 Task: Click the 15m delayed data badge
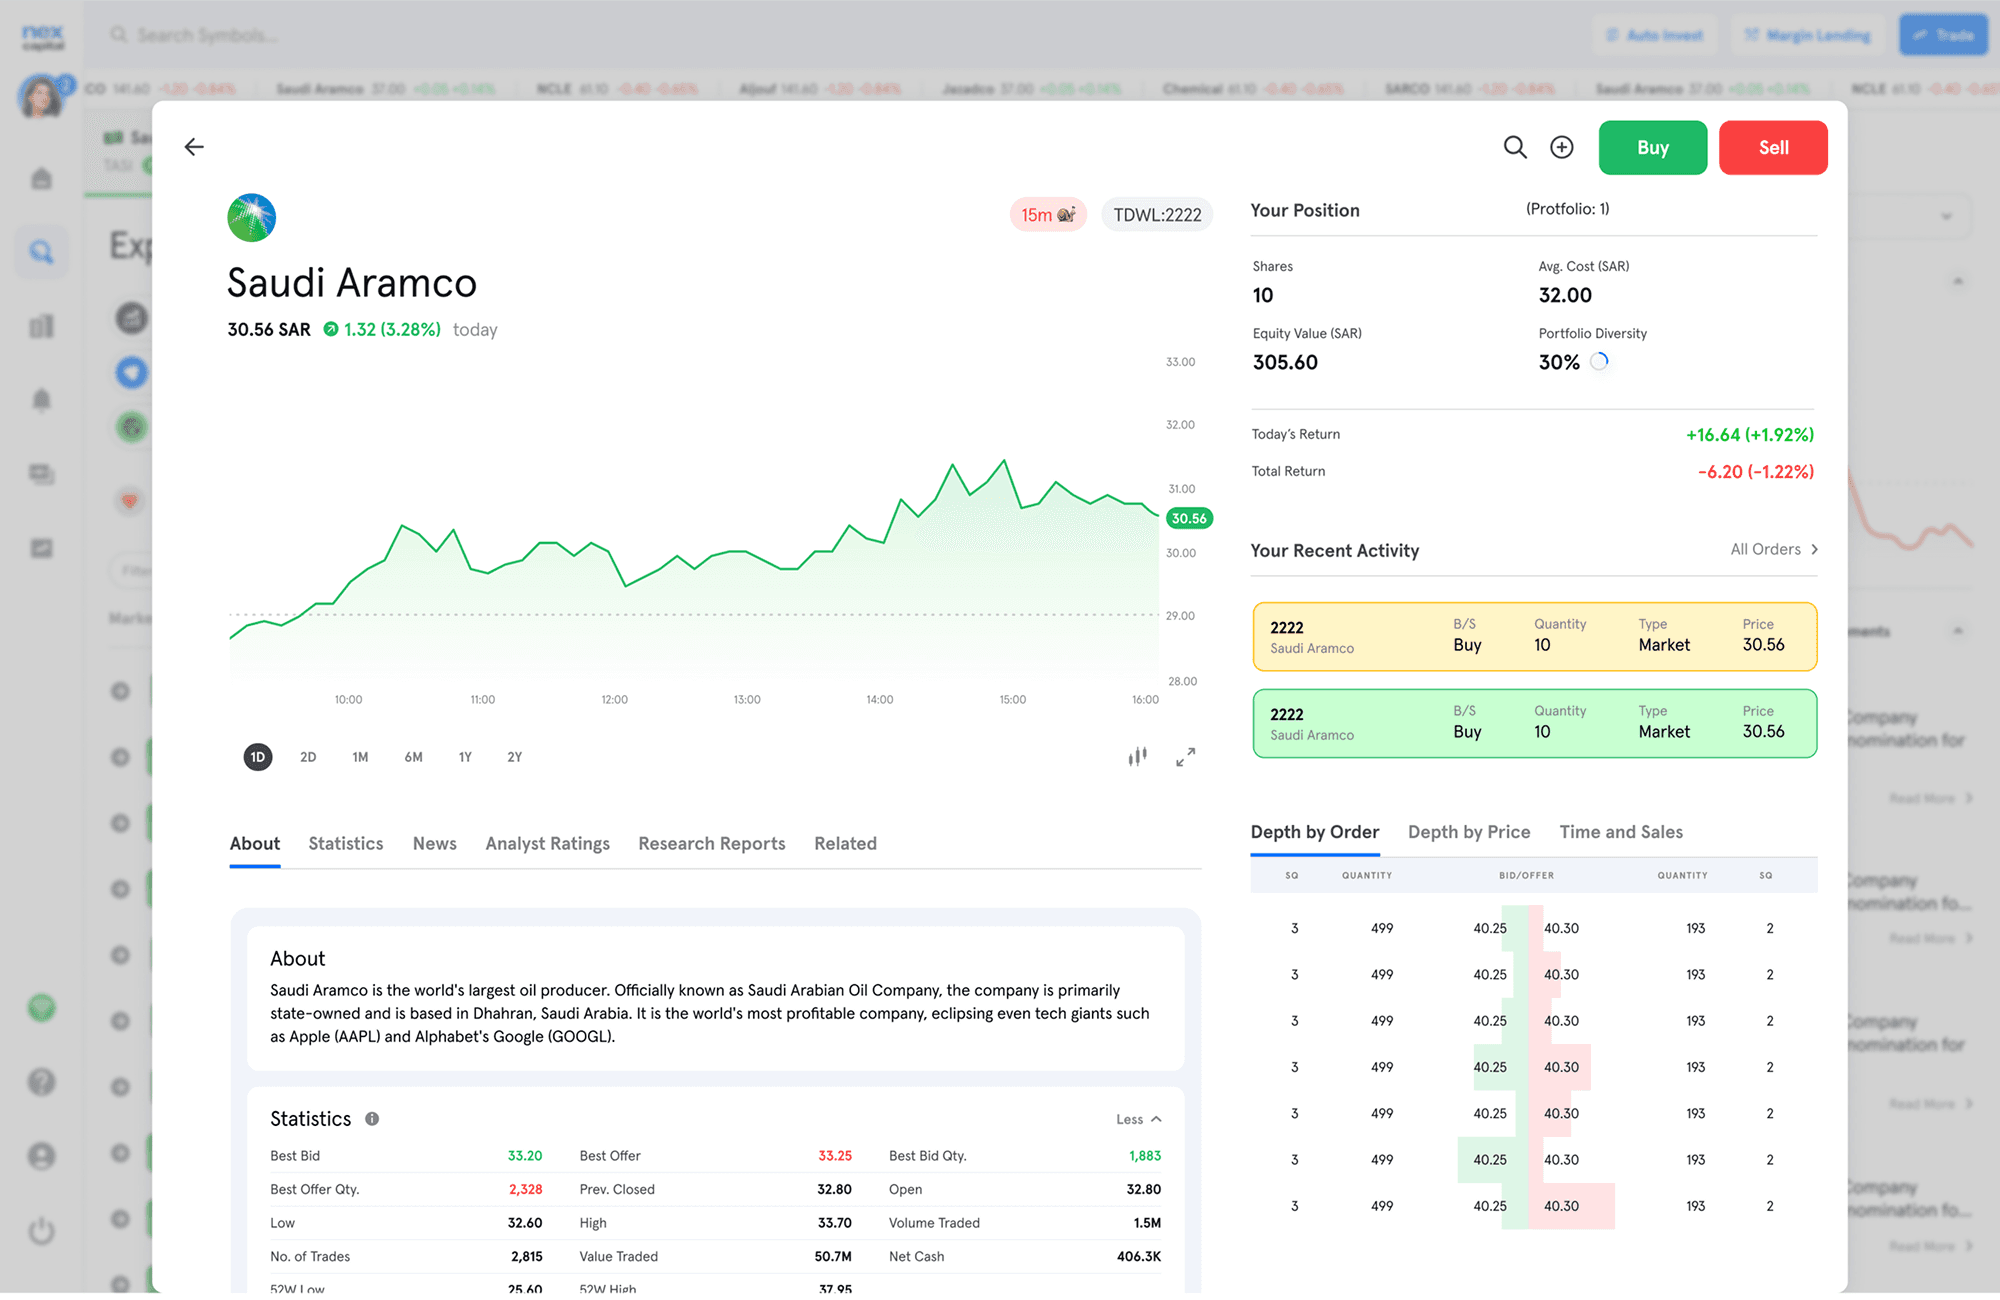click(x=1047, y=215)
